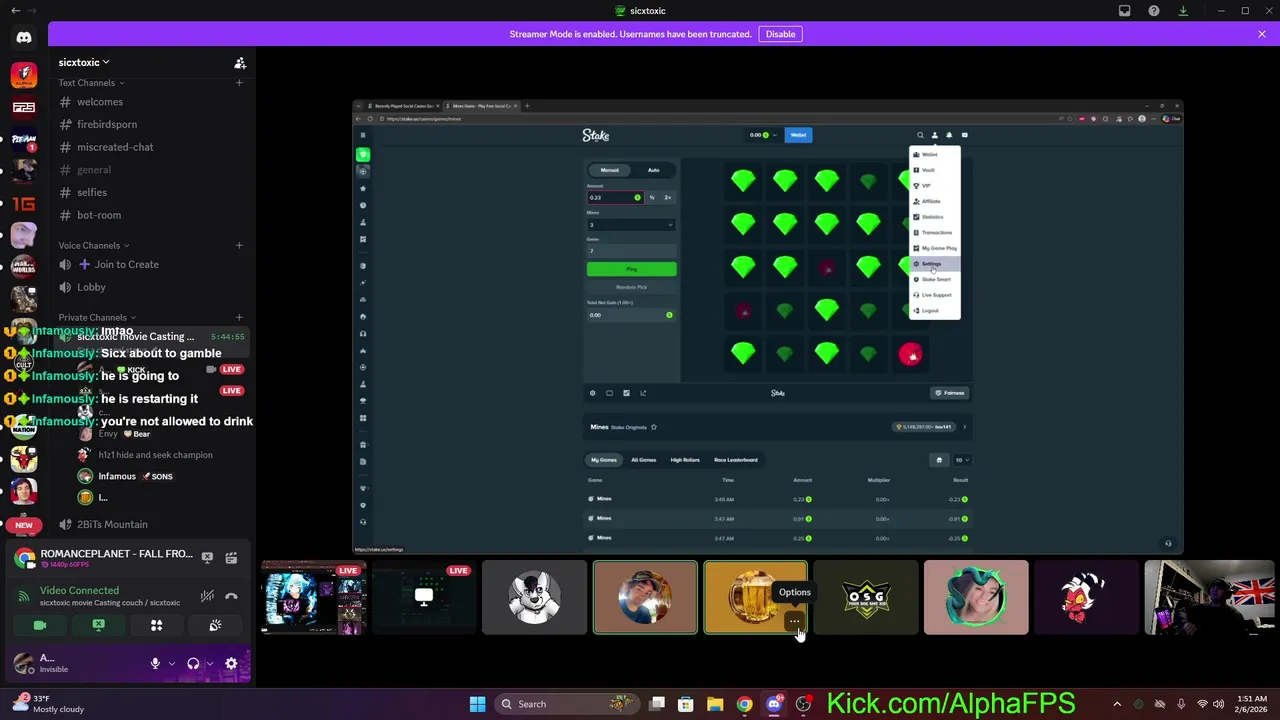This screenshot has height=720, width=1280.
Task: Stop streaming with the screen-X icon in stream panel
Action: pyautogui.click(x=207, y=557)
